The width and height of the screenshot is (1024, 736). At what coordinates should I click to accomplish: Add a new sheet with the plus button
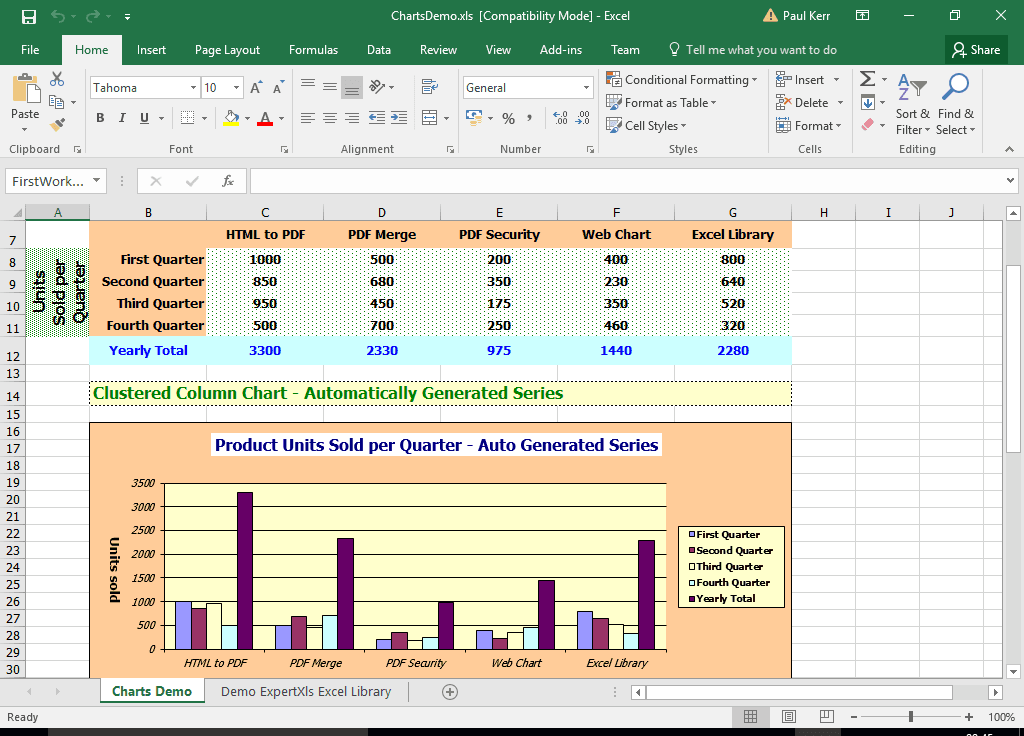[x=450, y=692]
